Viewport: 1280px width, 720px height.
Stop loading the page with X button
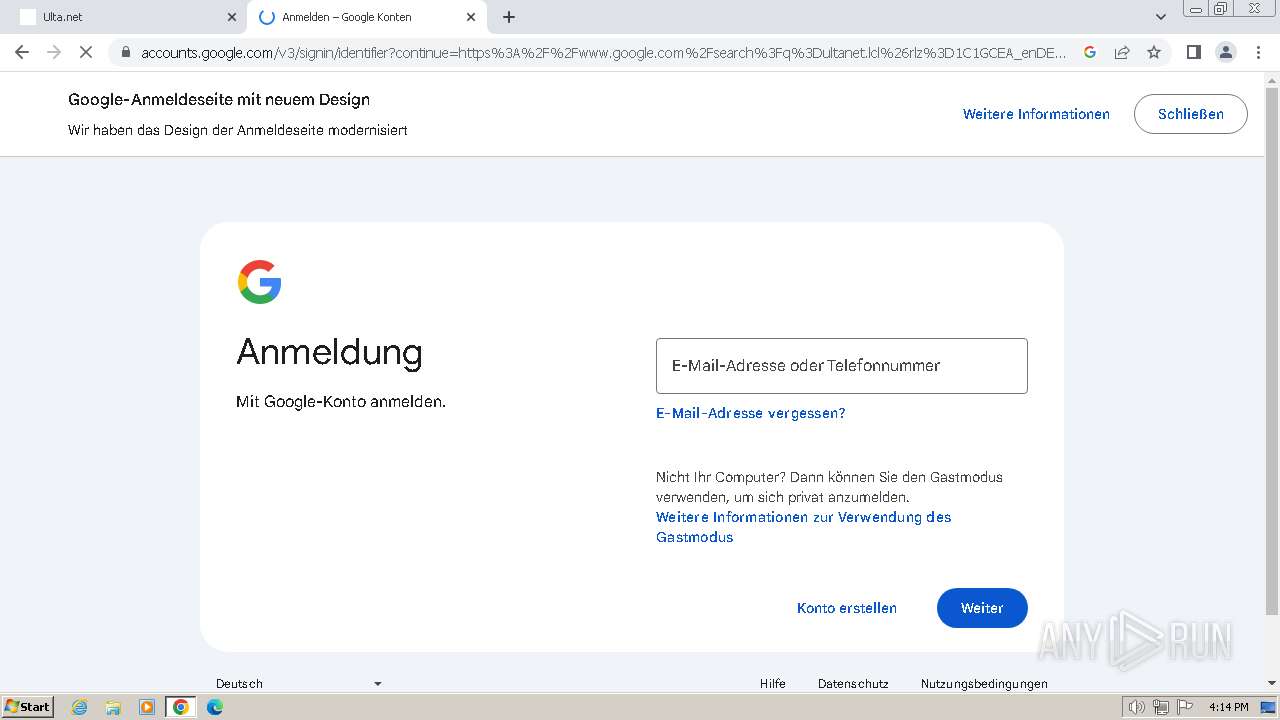86,52
